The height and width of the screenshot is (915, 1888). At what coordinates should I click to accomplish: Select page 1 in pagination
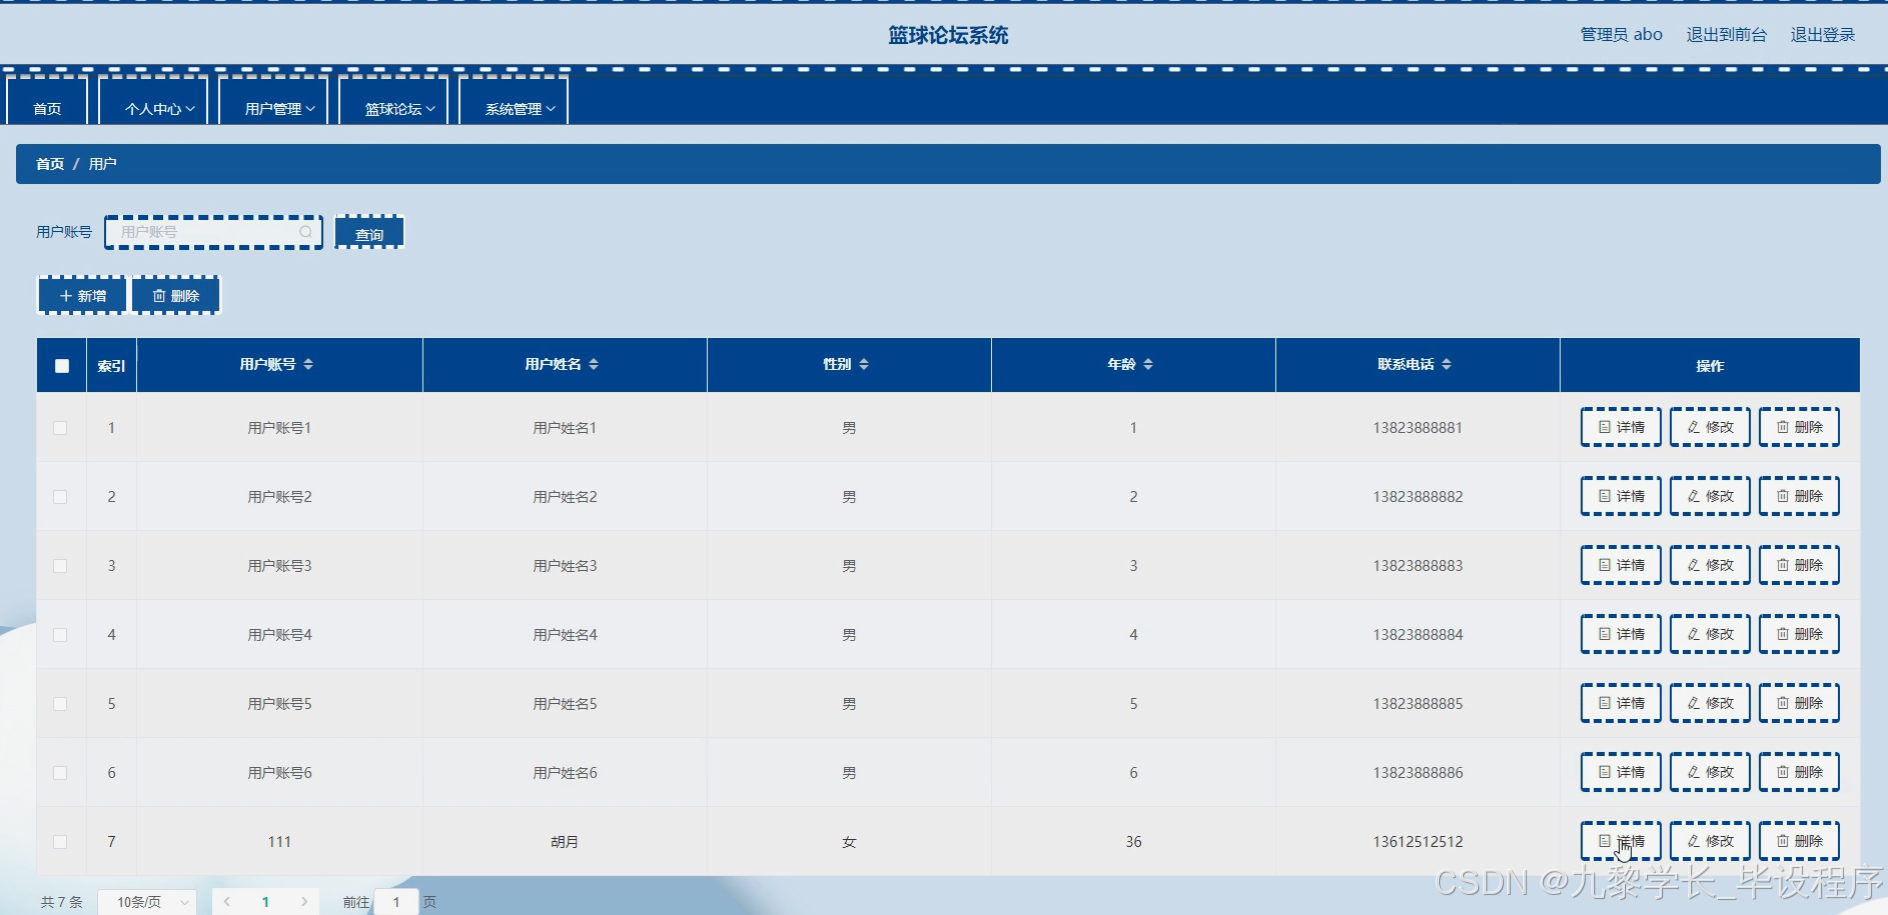[265, 902]
